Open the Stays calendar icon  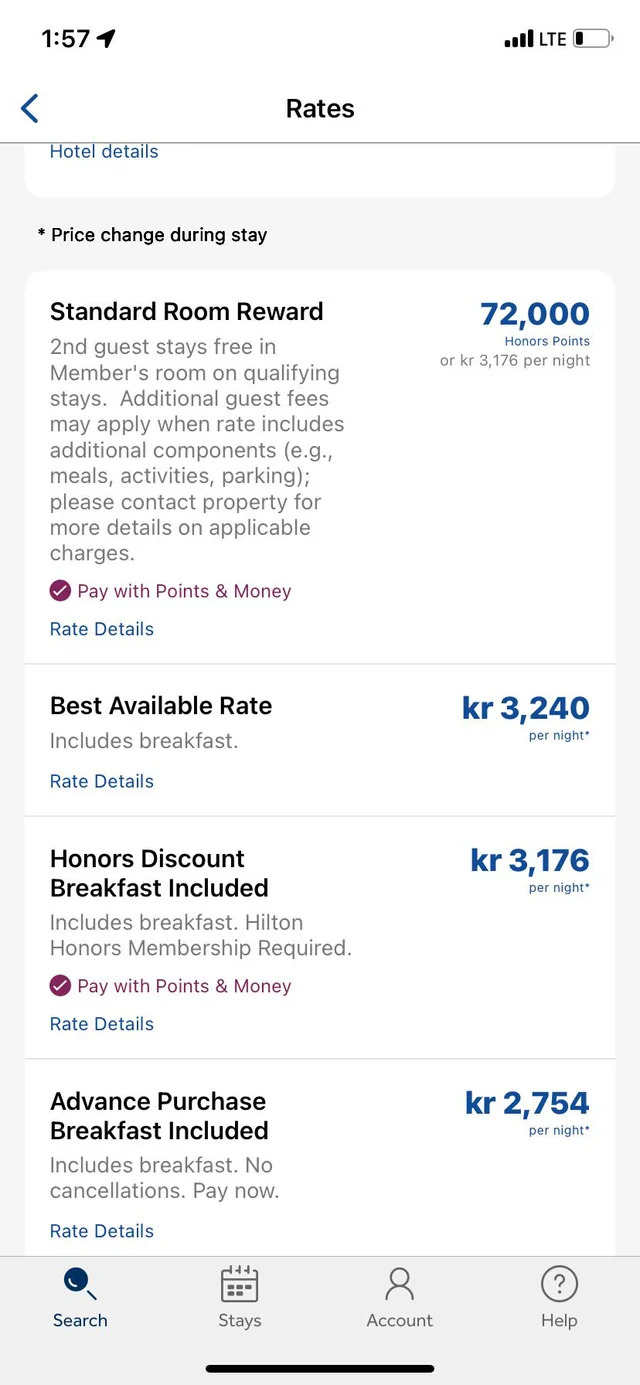pos(239,1283)
